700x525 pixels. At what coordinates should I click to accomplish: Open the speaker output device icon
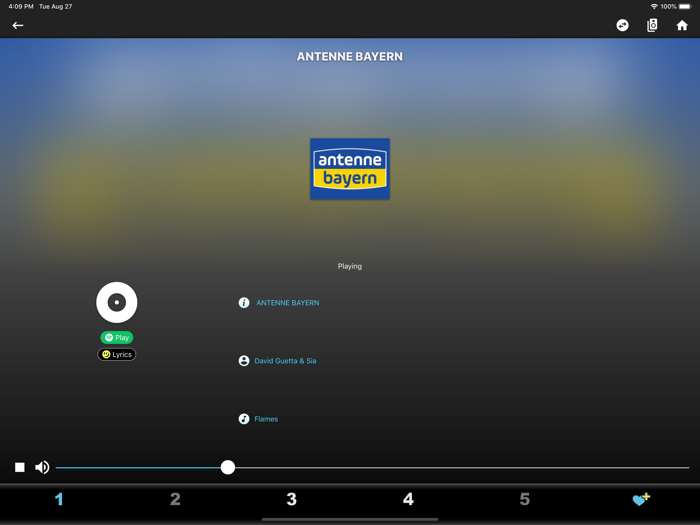tap(652, 25)
